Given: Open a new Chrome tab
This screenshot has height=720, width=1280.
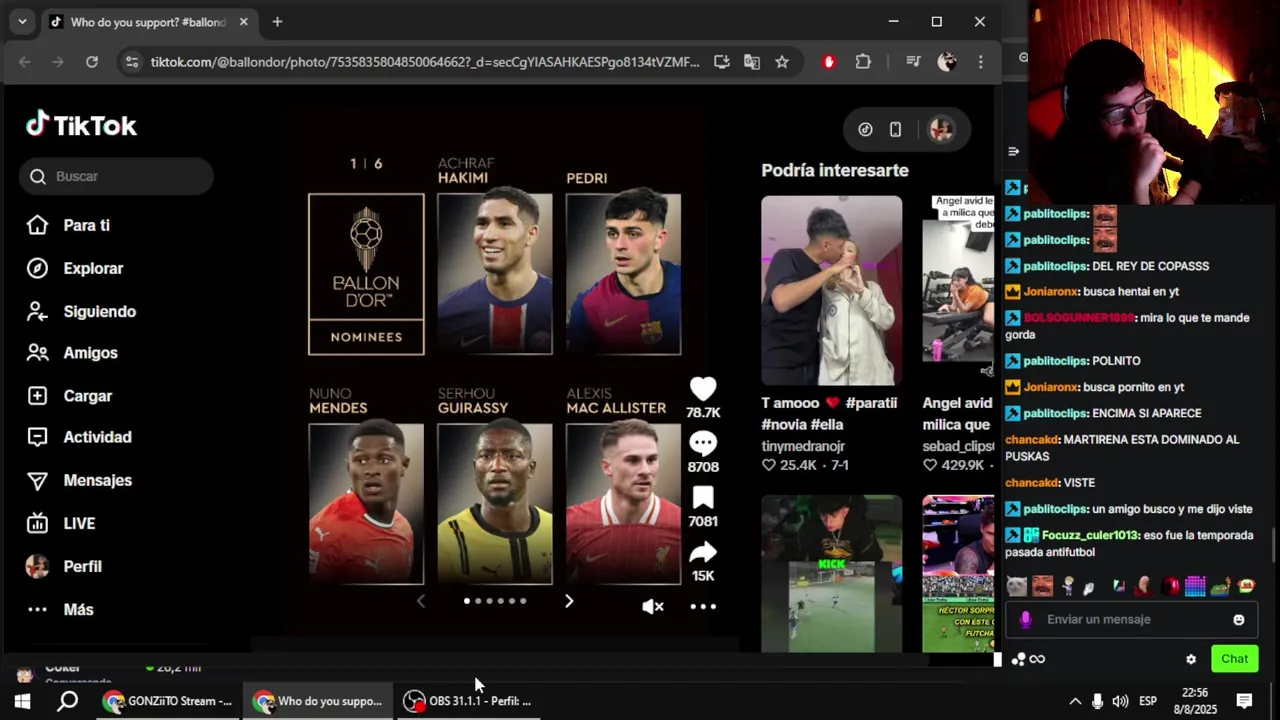Looking at the screenshot, I should point(277,22).
